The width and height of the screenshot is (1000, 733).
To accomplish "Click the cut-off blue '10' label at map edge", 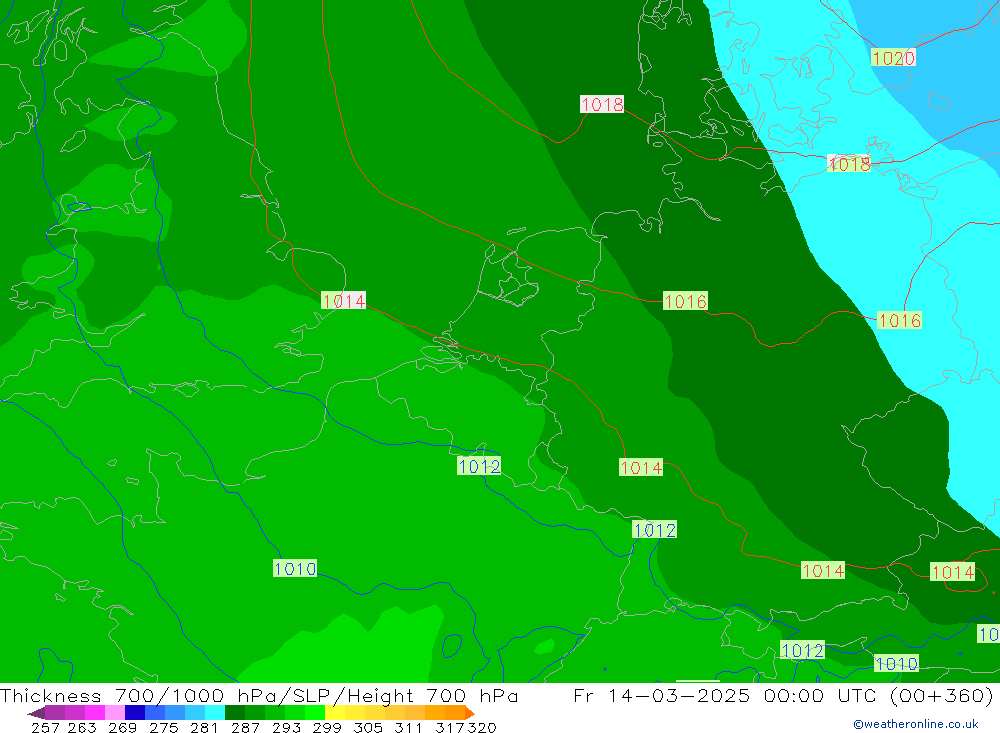I will 989,634.
